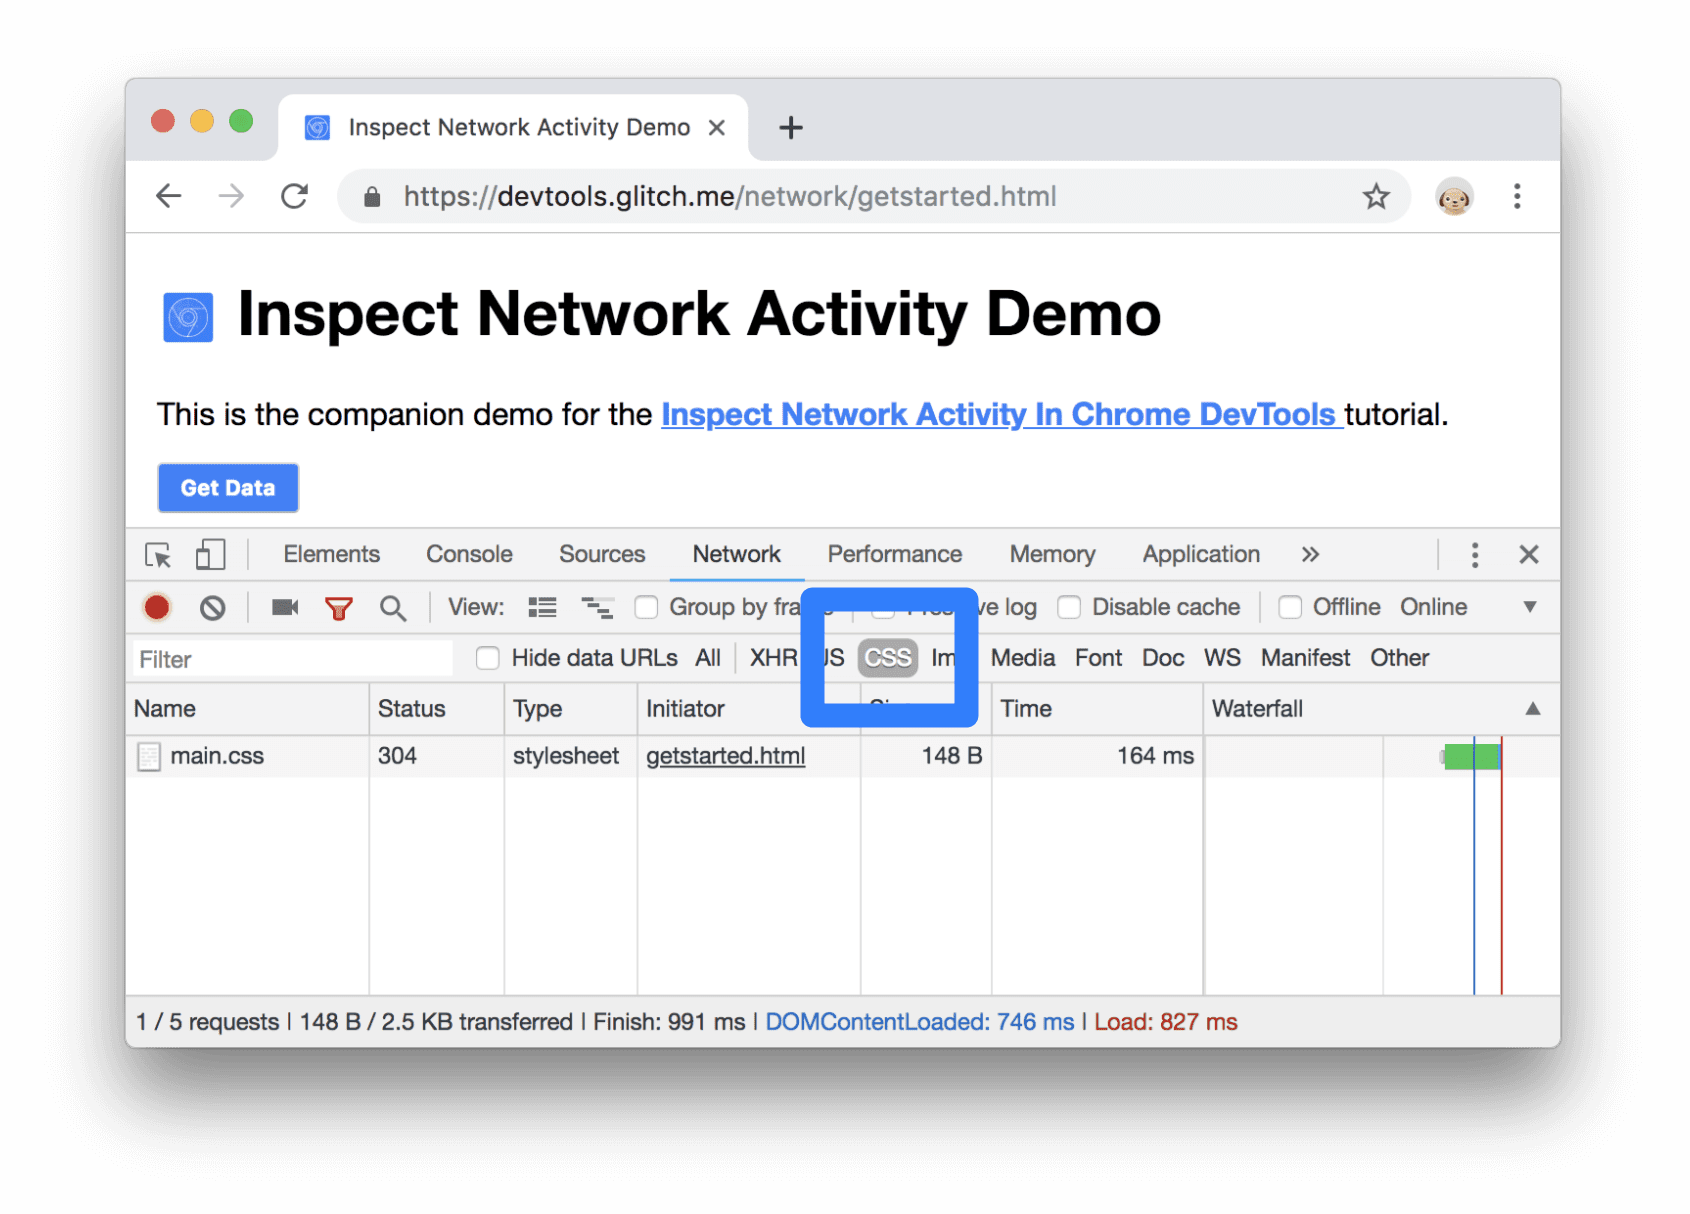Click the Get Data button

click(227, 488)
